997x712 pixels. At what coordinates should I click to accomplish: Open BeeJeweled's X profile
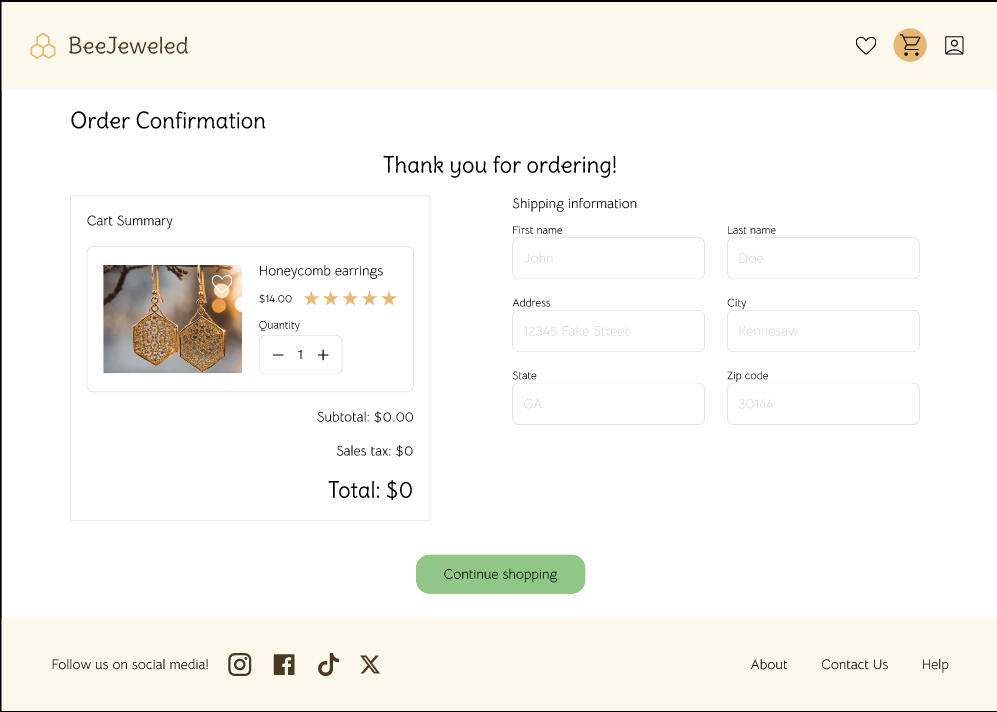click(x=370, y=664)
